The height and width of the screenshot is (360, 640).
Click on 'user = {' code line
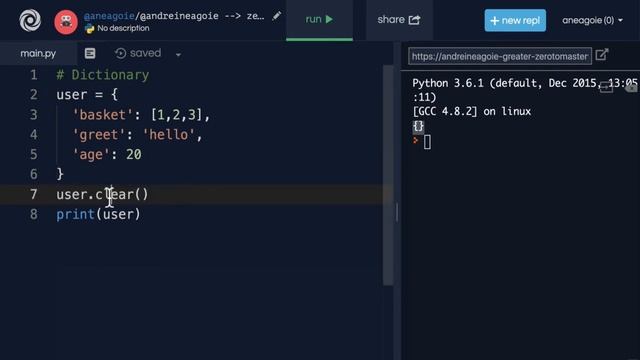point(87,95)
